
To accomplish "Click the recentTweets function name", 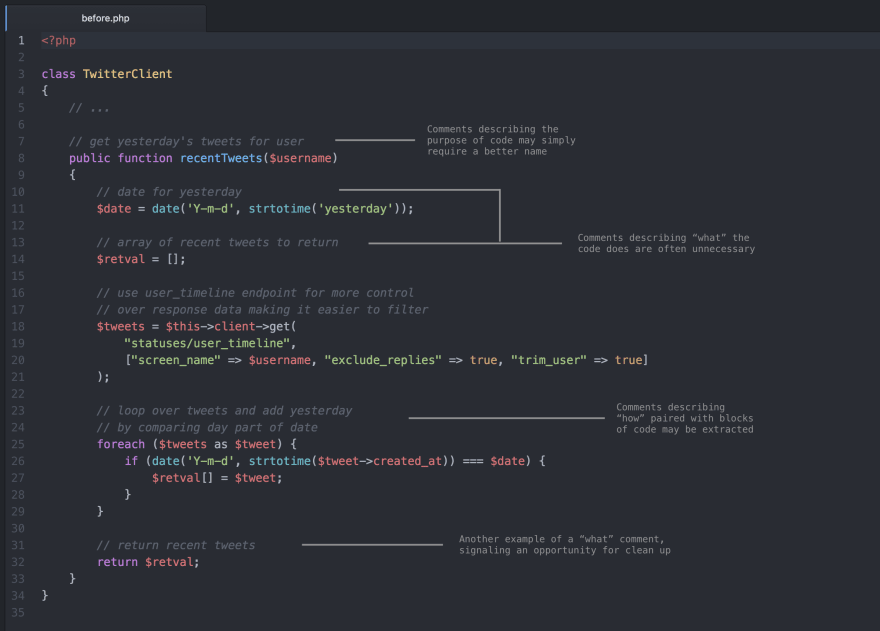I will point(221,158).
